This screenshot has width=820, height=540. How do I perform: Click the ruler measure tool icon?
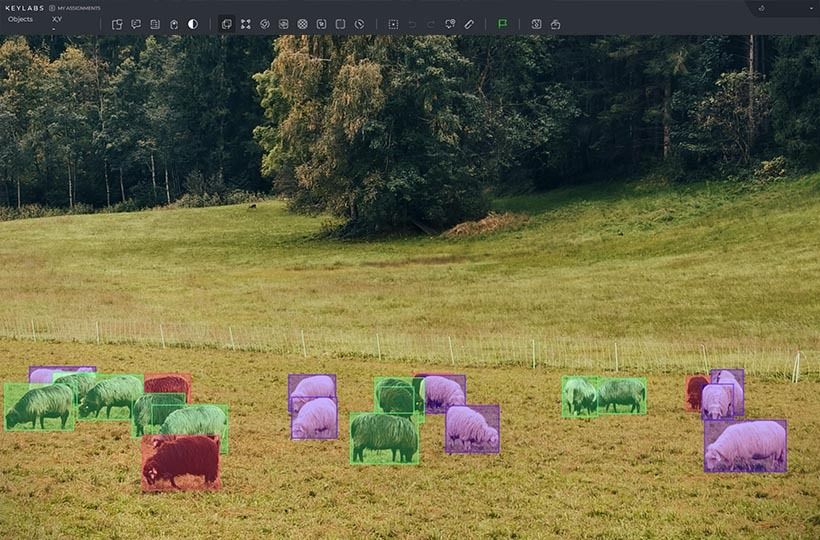(469, 24)
